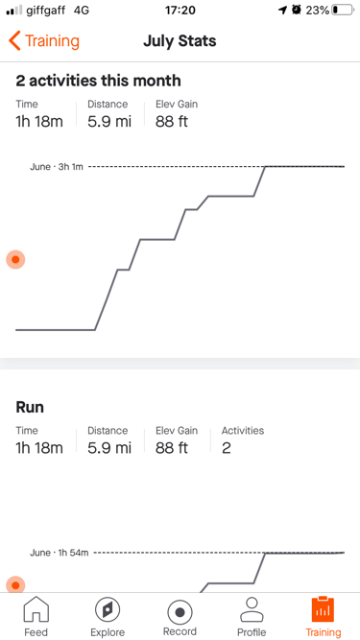This screenshot has height=640, width=360.
Task: Tap the Run section heading
Action: [x=29, y=407]
